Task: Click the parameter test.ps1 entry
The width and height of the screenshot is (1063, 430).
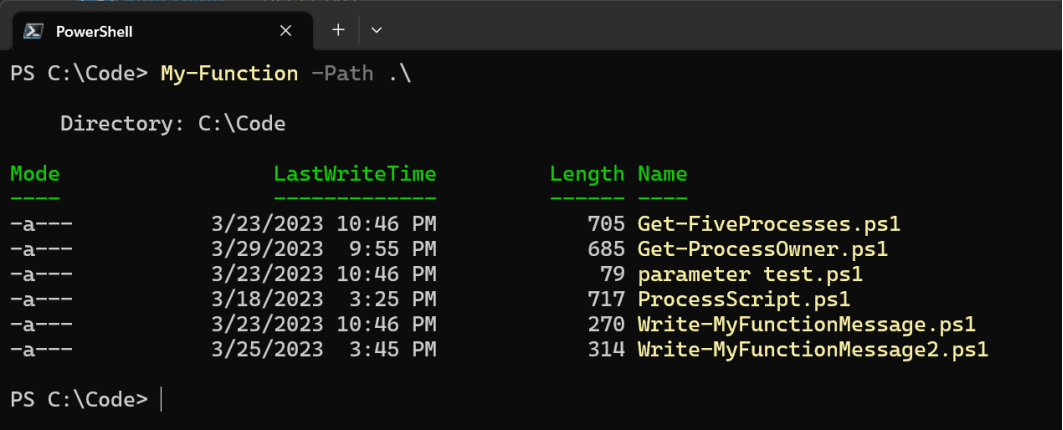Action: point(750,275)
